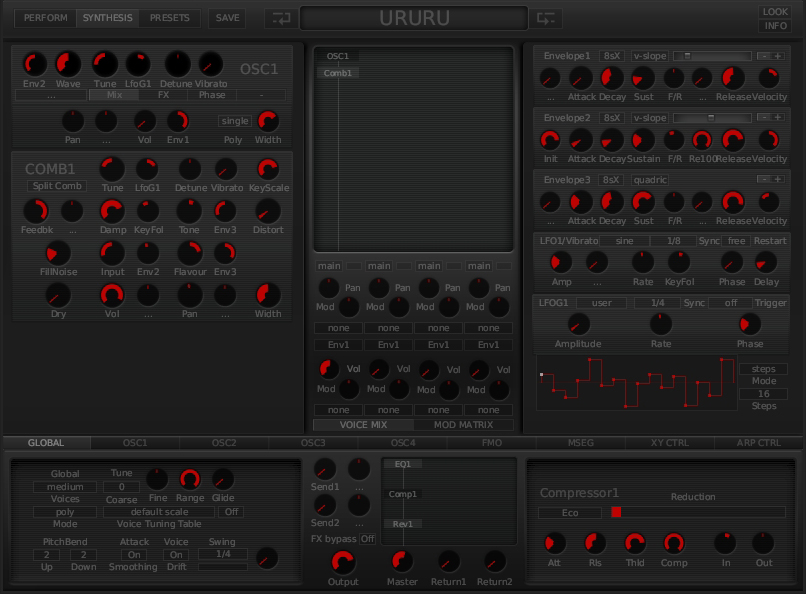The width and height of the screenshot is (806, 594).
Task: Switch to the PRESETS tab
Action: [169, 18]
